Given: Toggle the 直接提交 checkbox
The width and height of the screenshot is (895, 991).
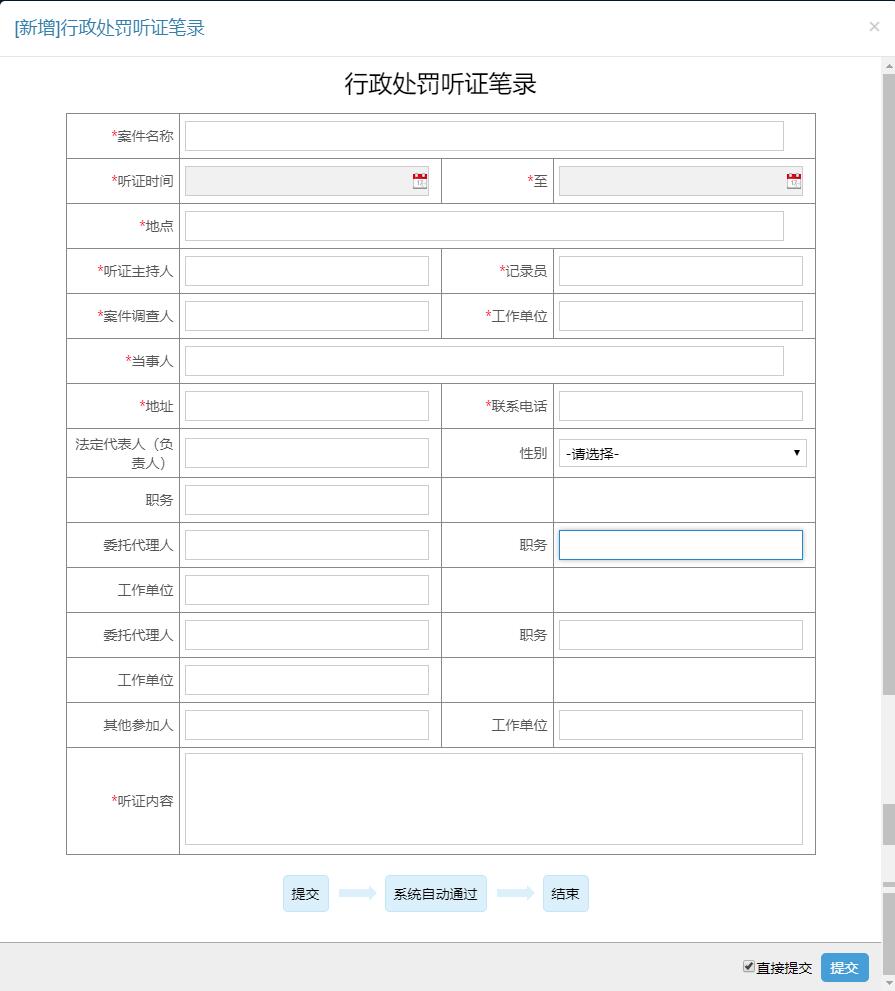Looking at the screenshot, I should pos(748,966).
